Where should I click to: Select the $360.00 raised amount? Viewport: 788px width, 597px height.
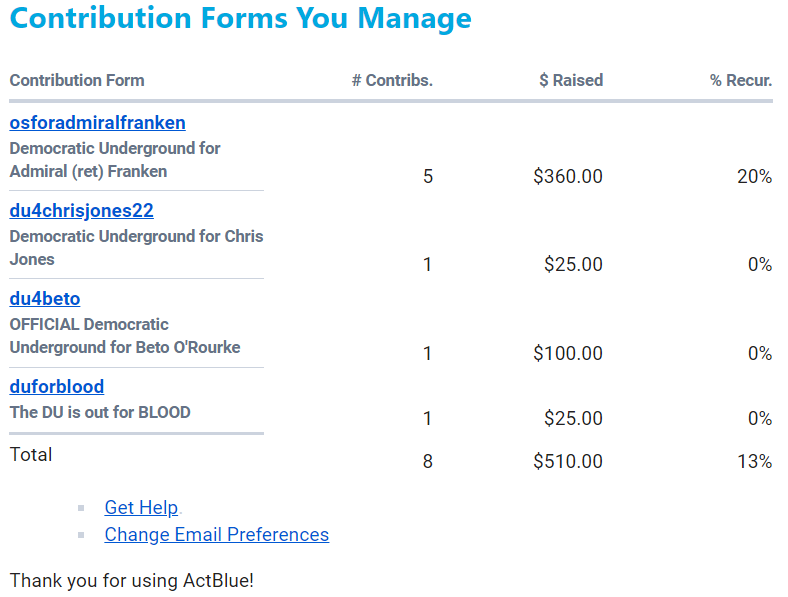tap(567, 177)
